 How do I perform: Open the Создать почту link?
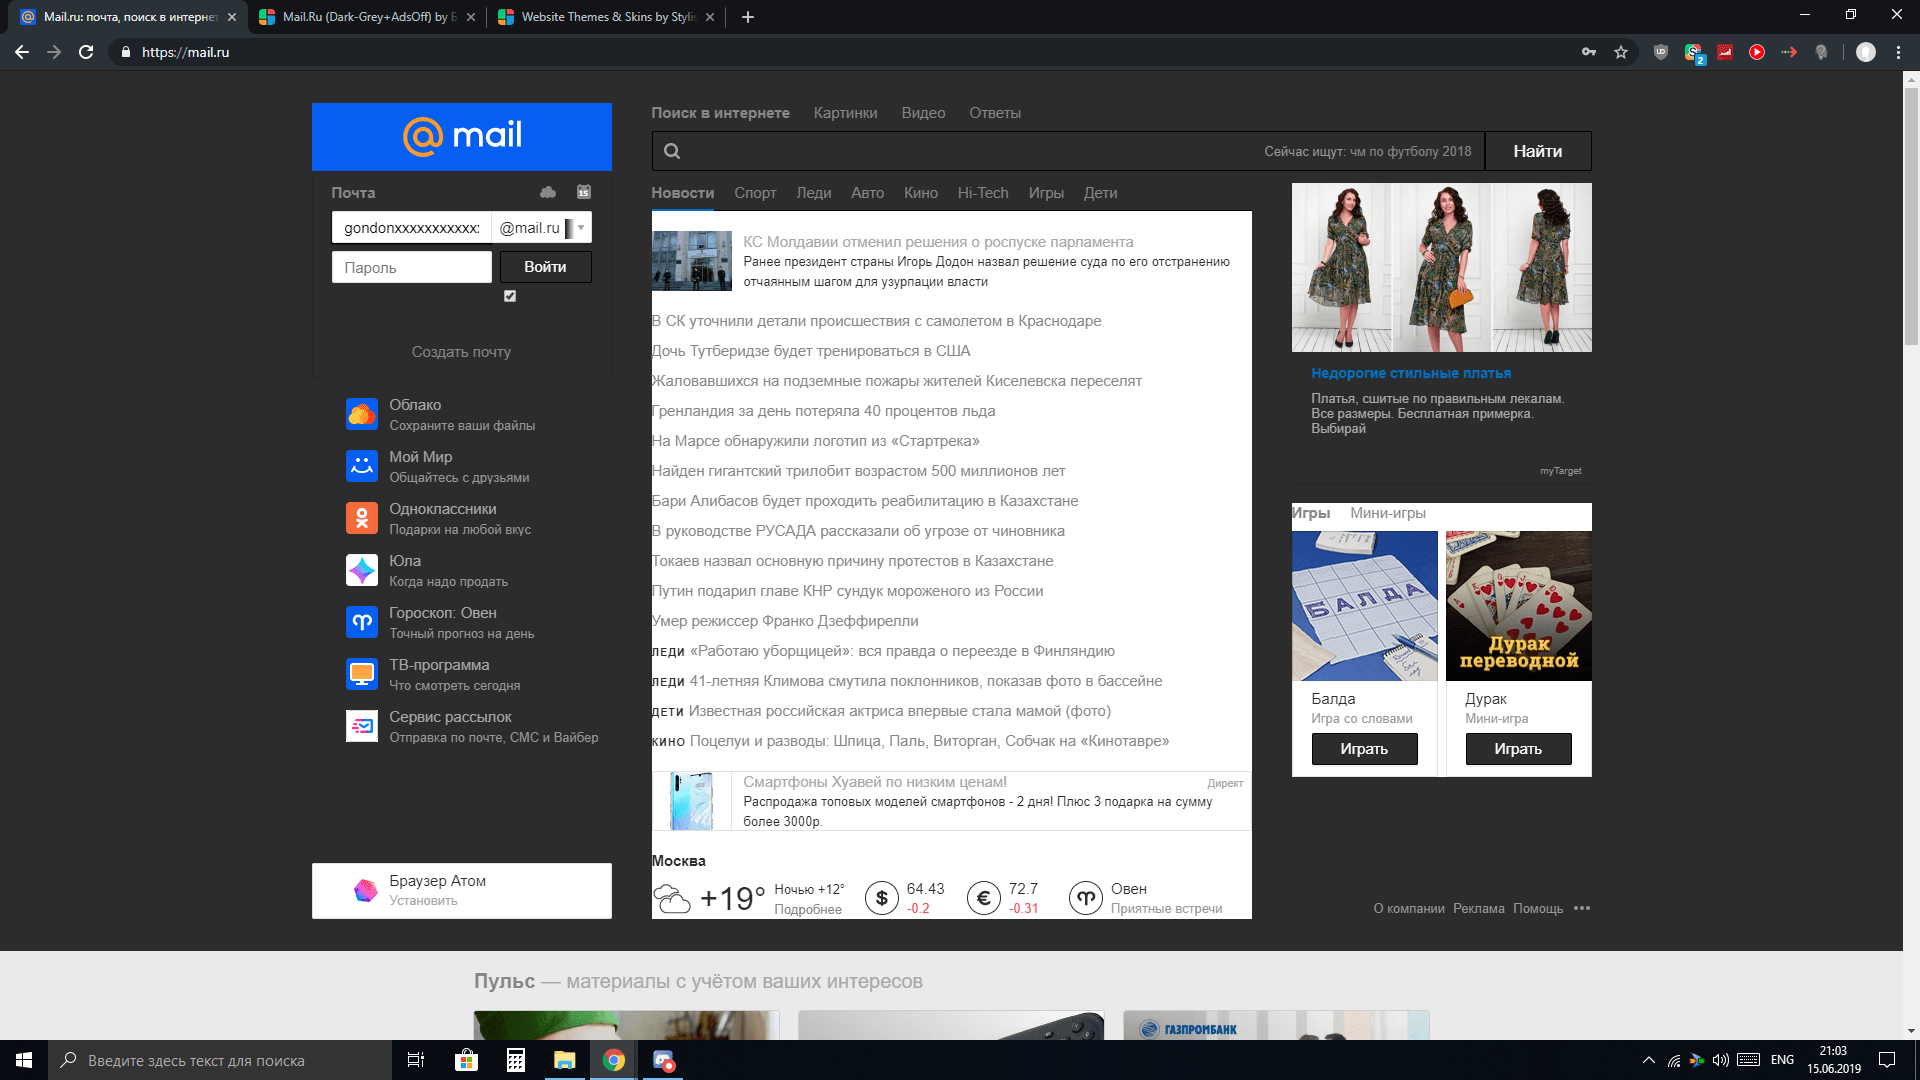461,352
